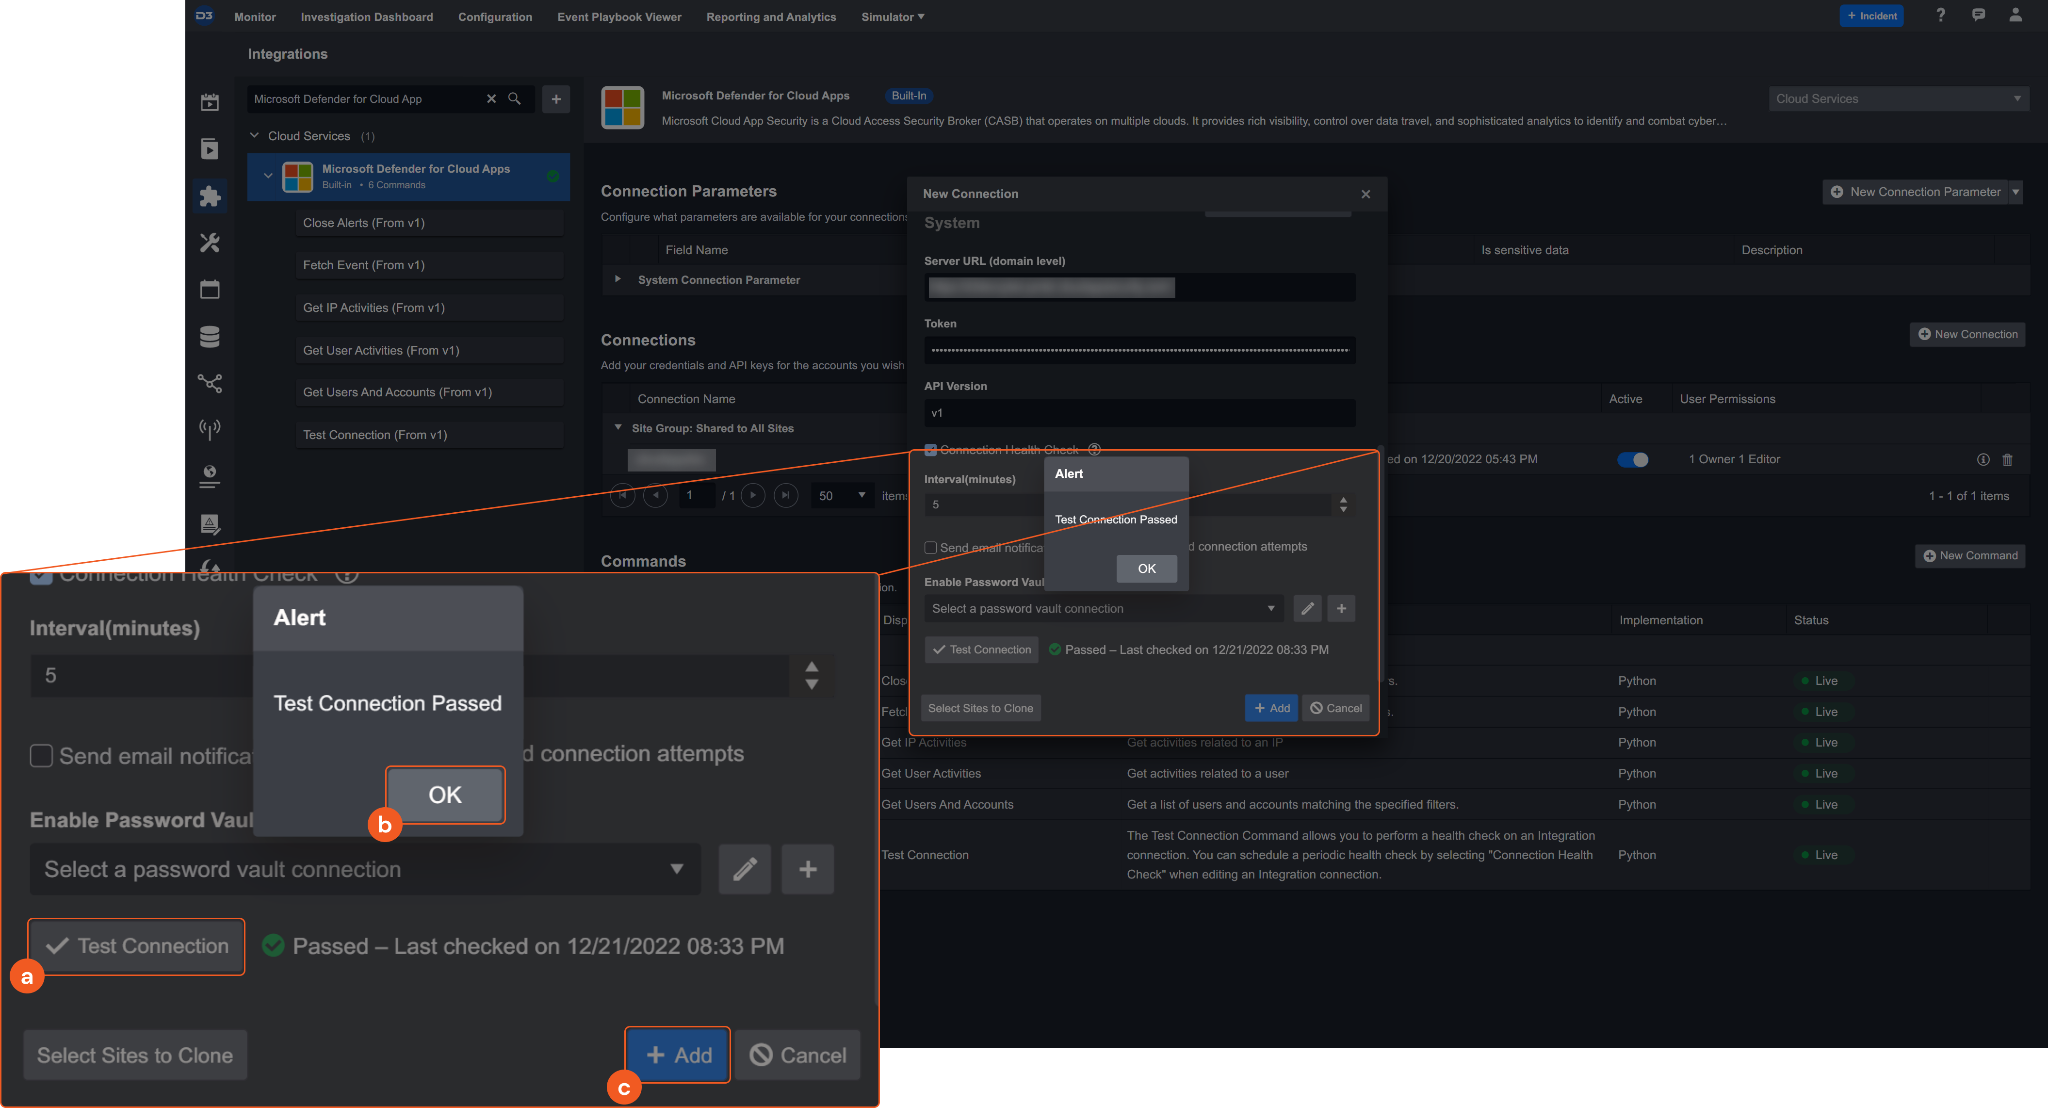The width and height of the screenshot is (2048, 1108).
Task: Click pencil edit icon beside password vault
Action: (x=1307, y=608)
